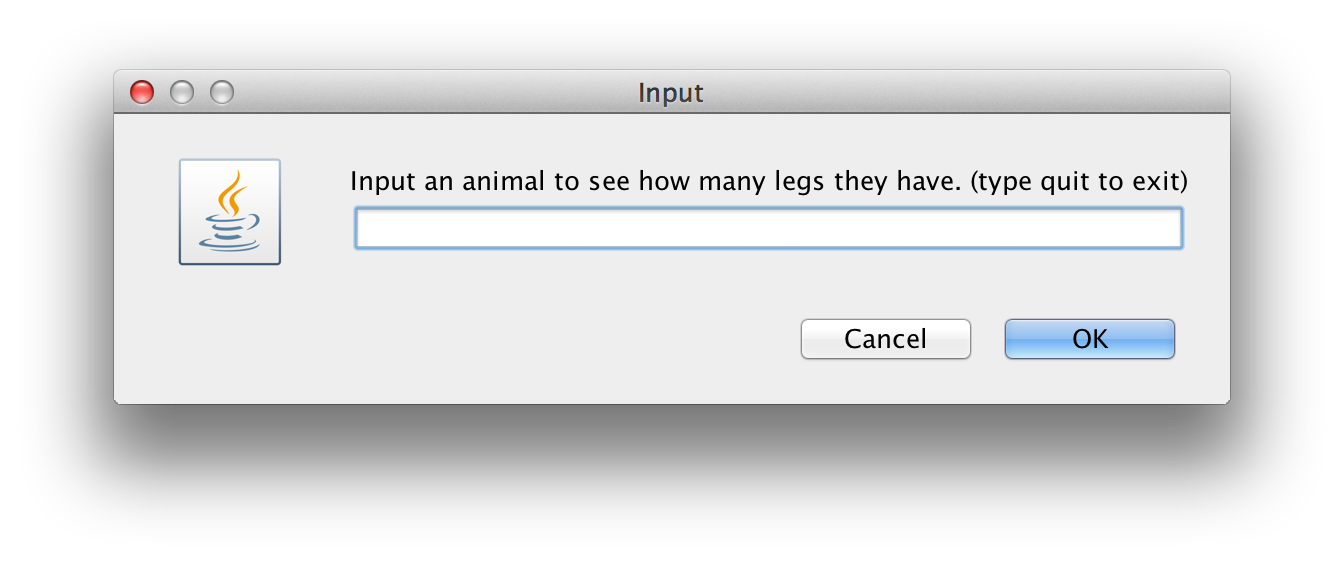Click the steaming cup Java icon
The image size is (1344, 562).
(x=229, y=211)
